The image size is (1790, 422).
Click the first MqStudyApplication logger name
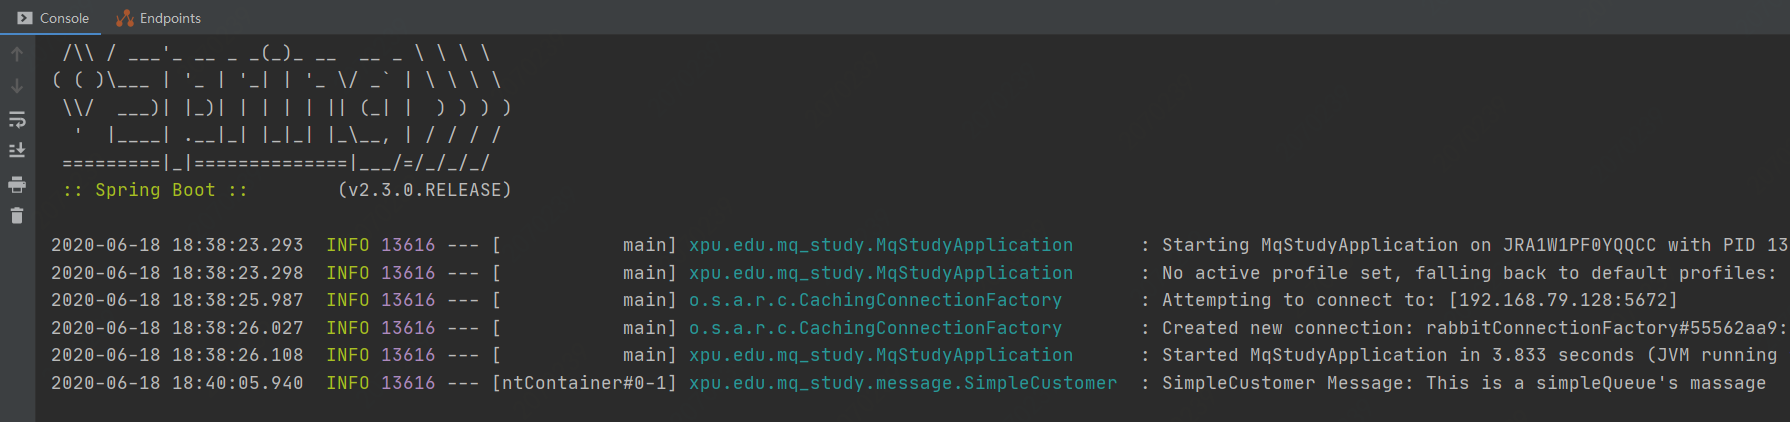880,245
